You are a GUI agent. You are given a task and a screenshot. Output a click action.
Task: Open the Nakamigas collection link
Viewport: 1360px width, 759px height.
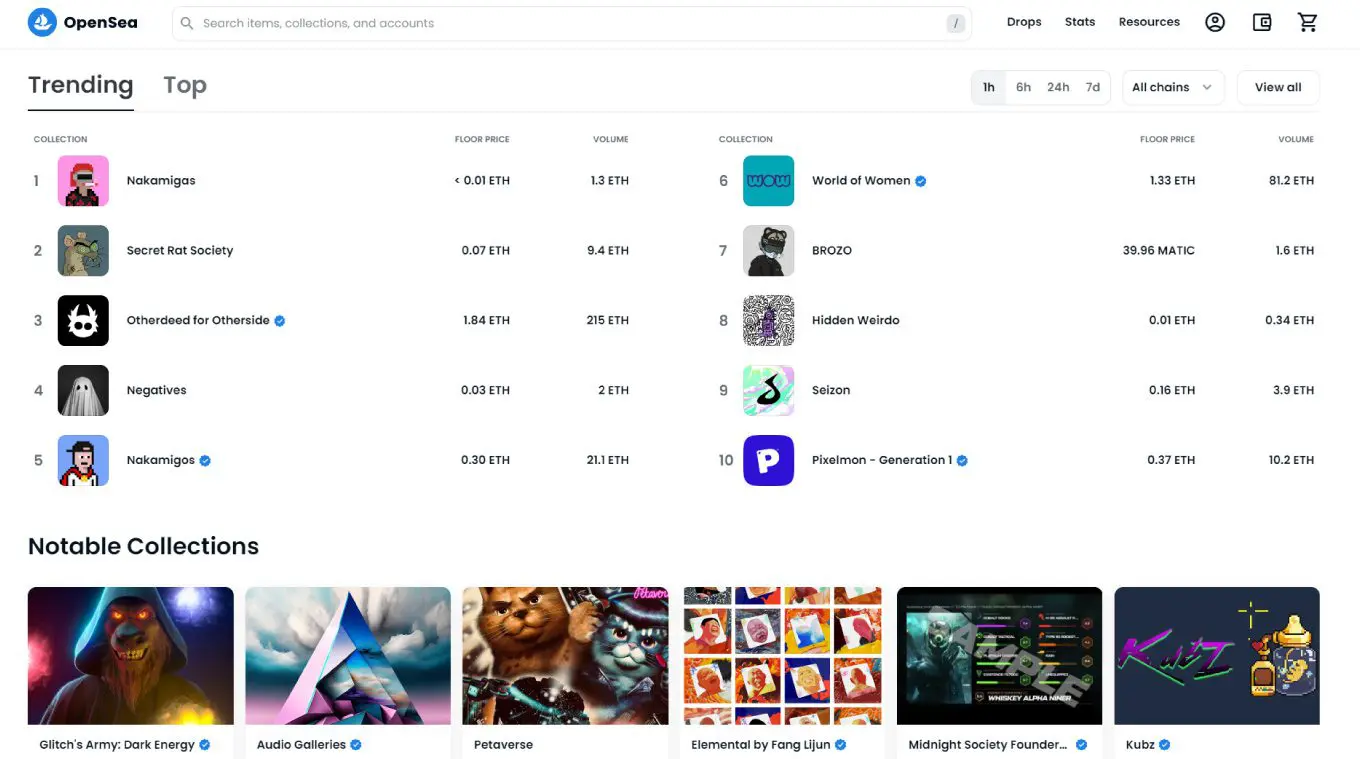pos(161,181)
